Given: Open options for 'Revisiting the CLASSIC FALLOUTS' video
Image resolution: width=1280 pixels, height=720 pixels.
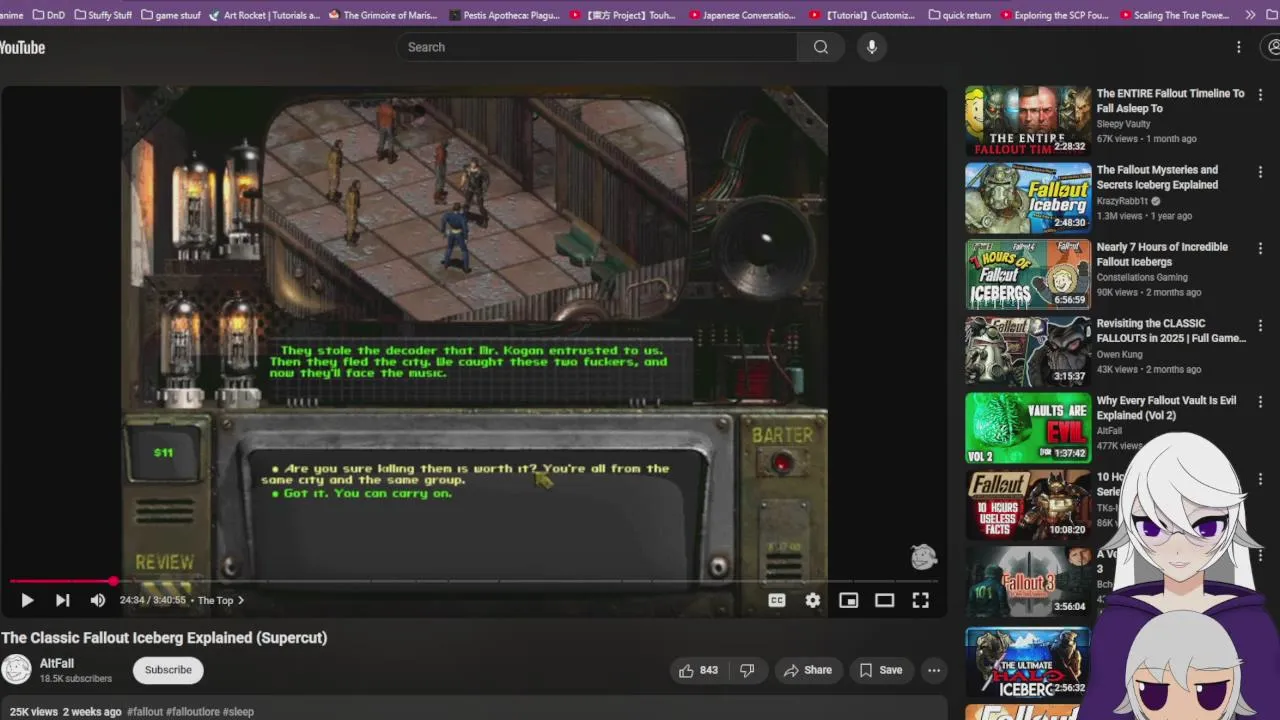Looking at the screenshot, I should click(x=1260, y=326).
